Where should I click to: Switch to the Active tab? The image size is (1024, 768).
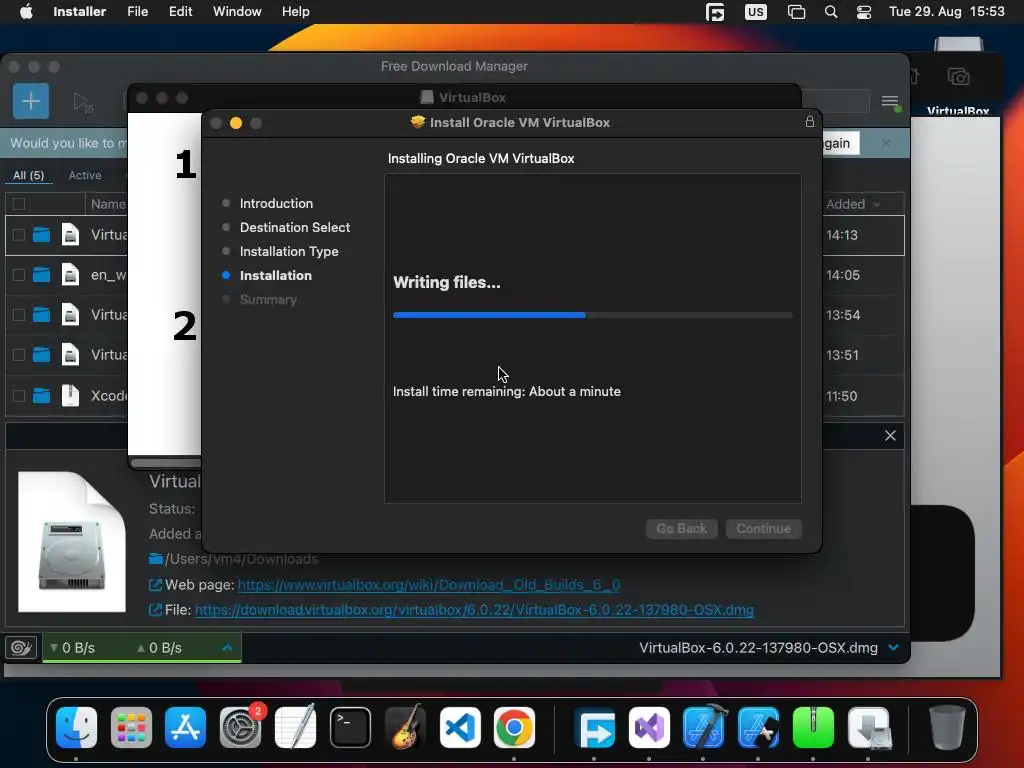tap(85, 175)
